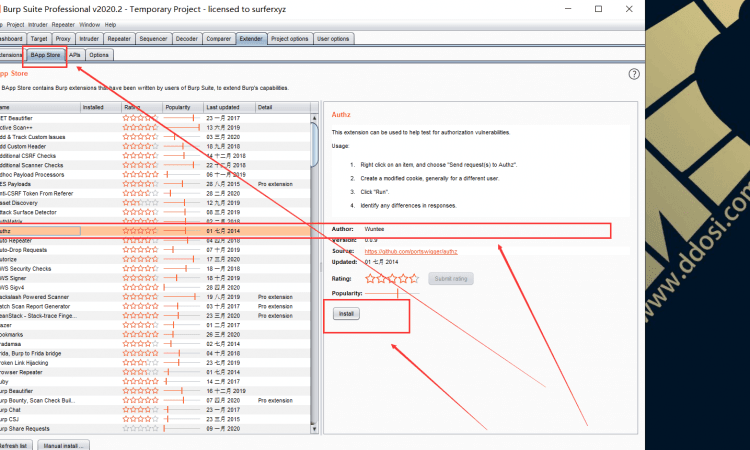Switch to the Target tab
The image size is (750, 450).
39,39
